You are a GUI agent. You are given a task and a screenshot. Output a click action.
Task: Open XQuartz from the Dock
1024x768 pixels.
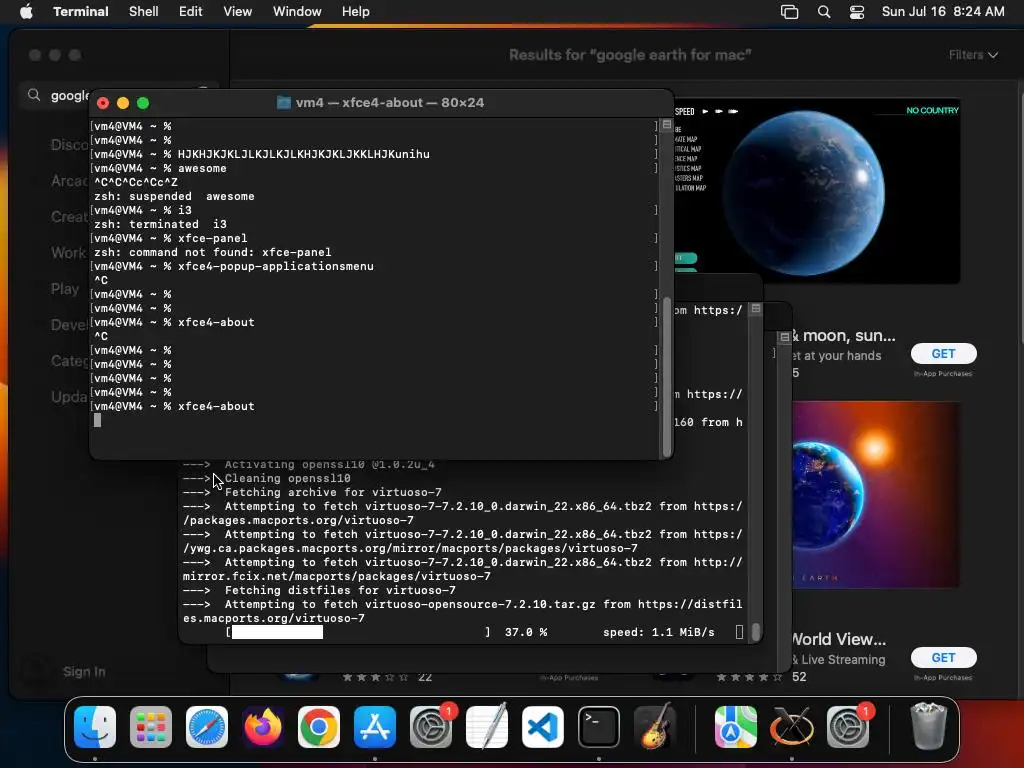point(792,726)
